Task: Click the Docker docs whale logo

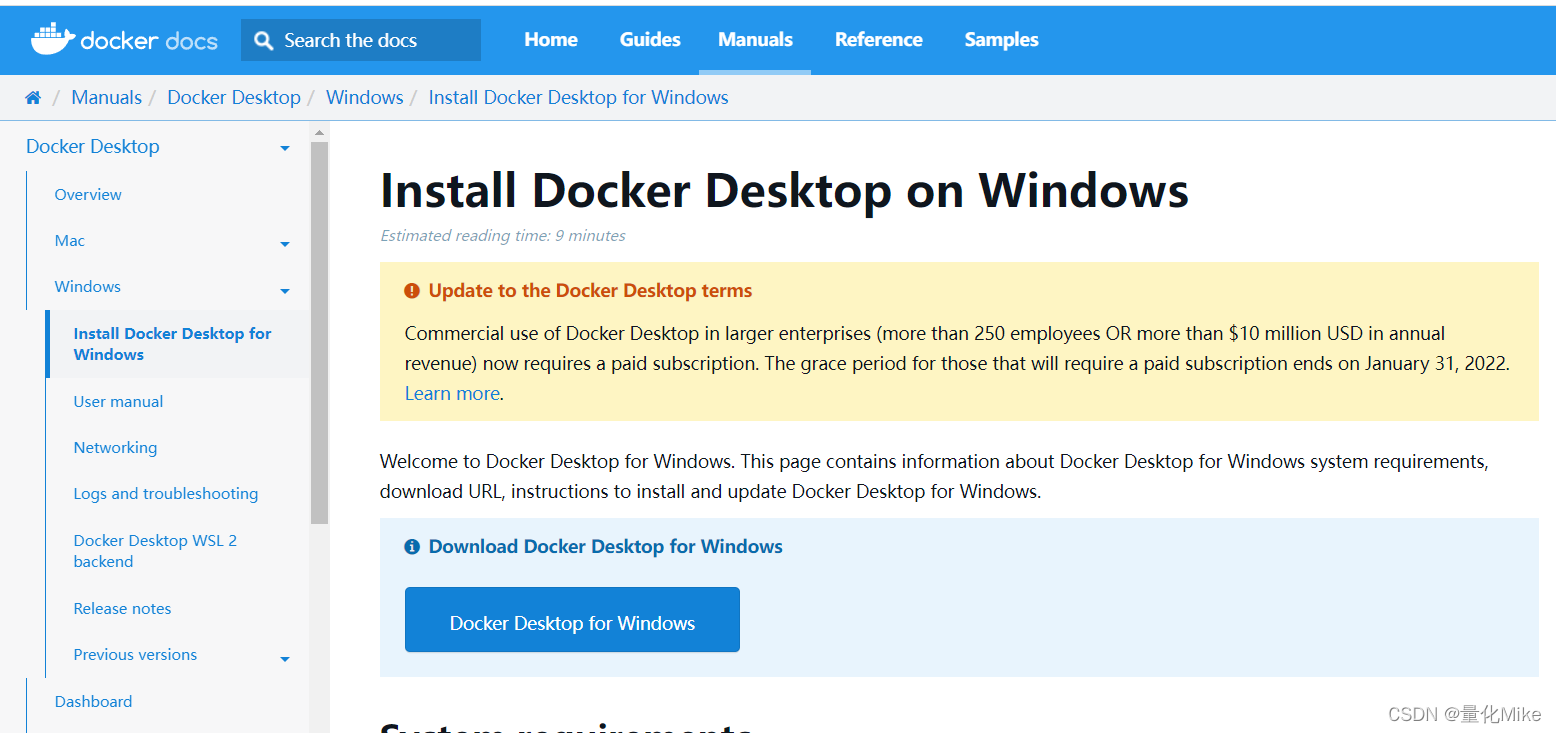Action: pos(124,39)
